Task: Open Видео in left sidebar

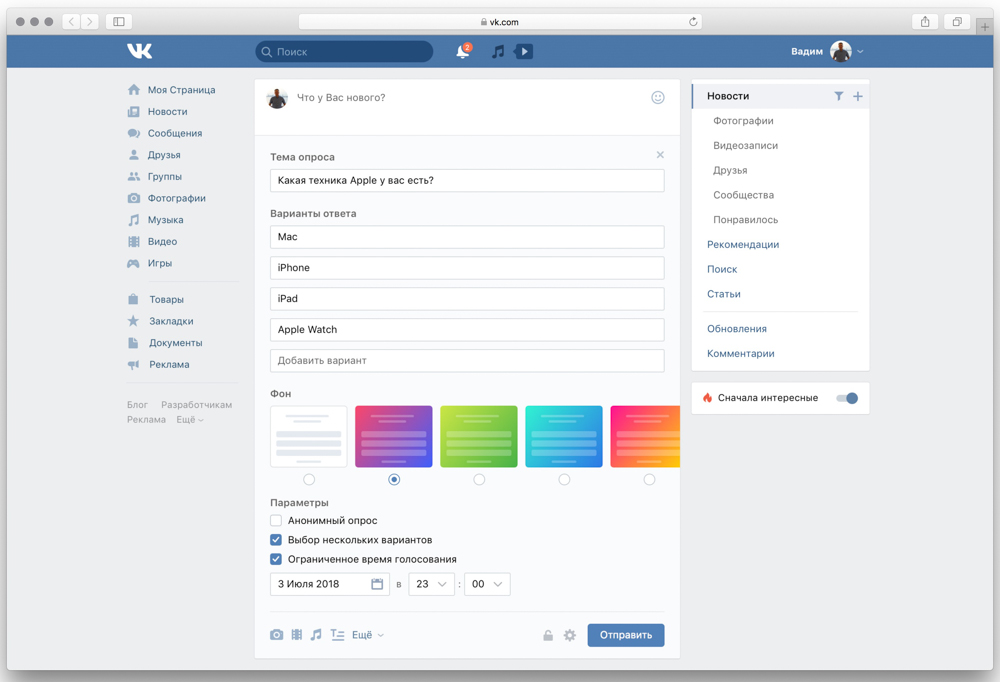Action: [162, 242]
